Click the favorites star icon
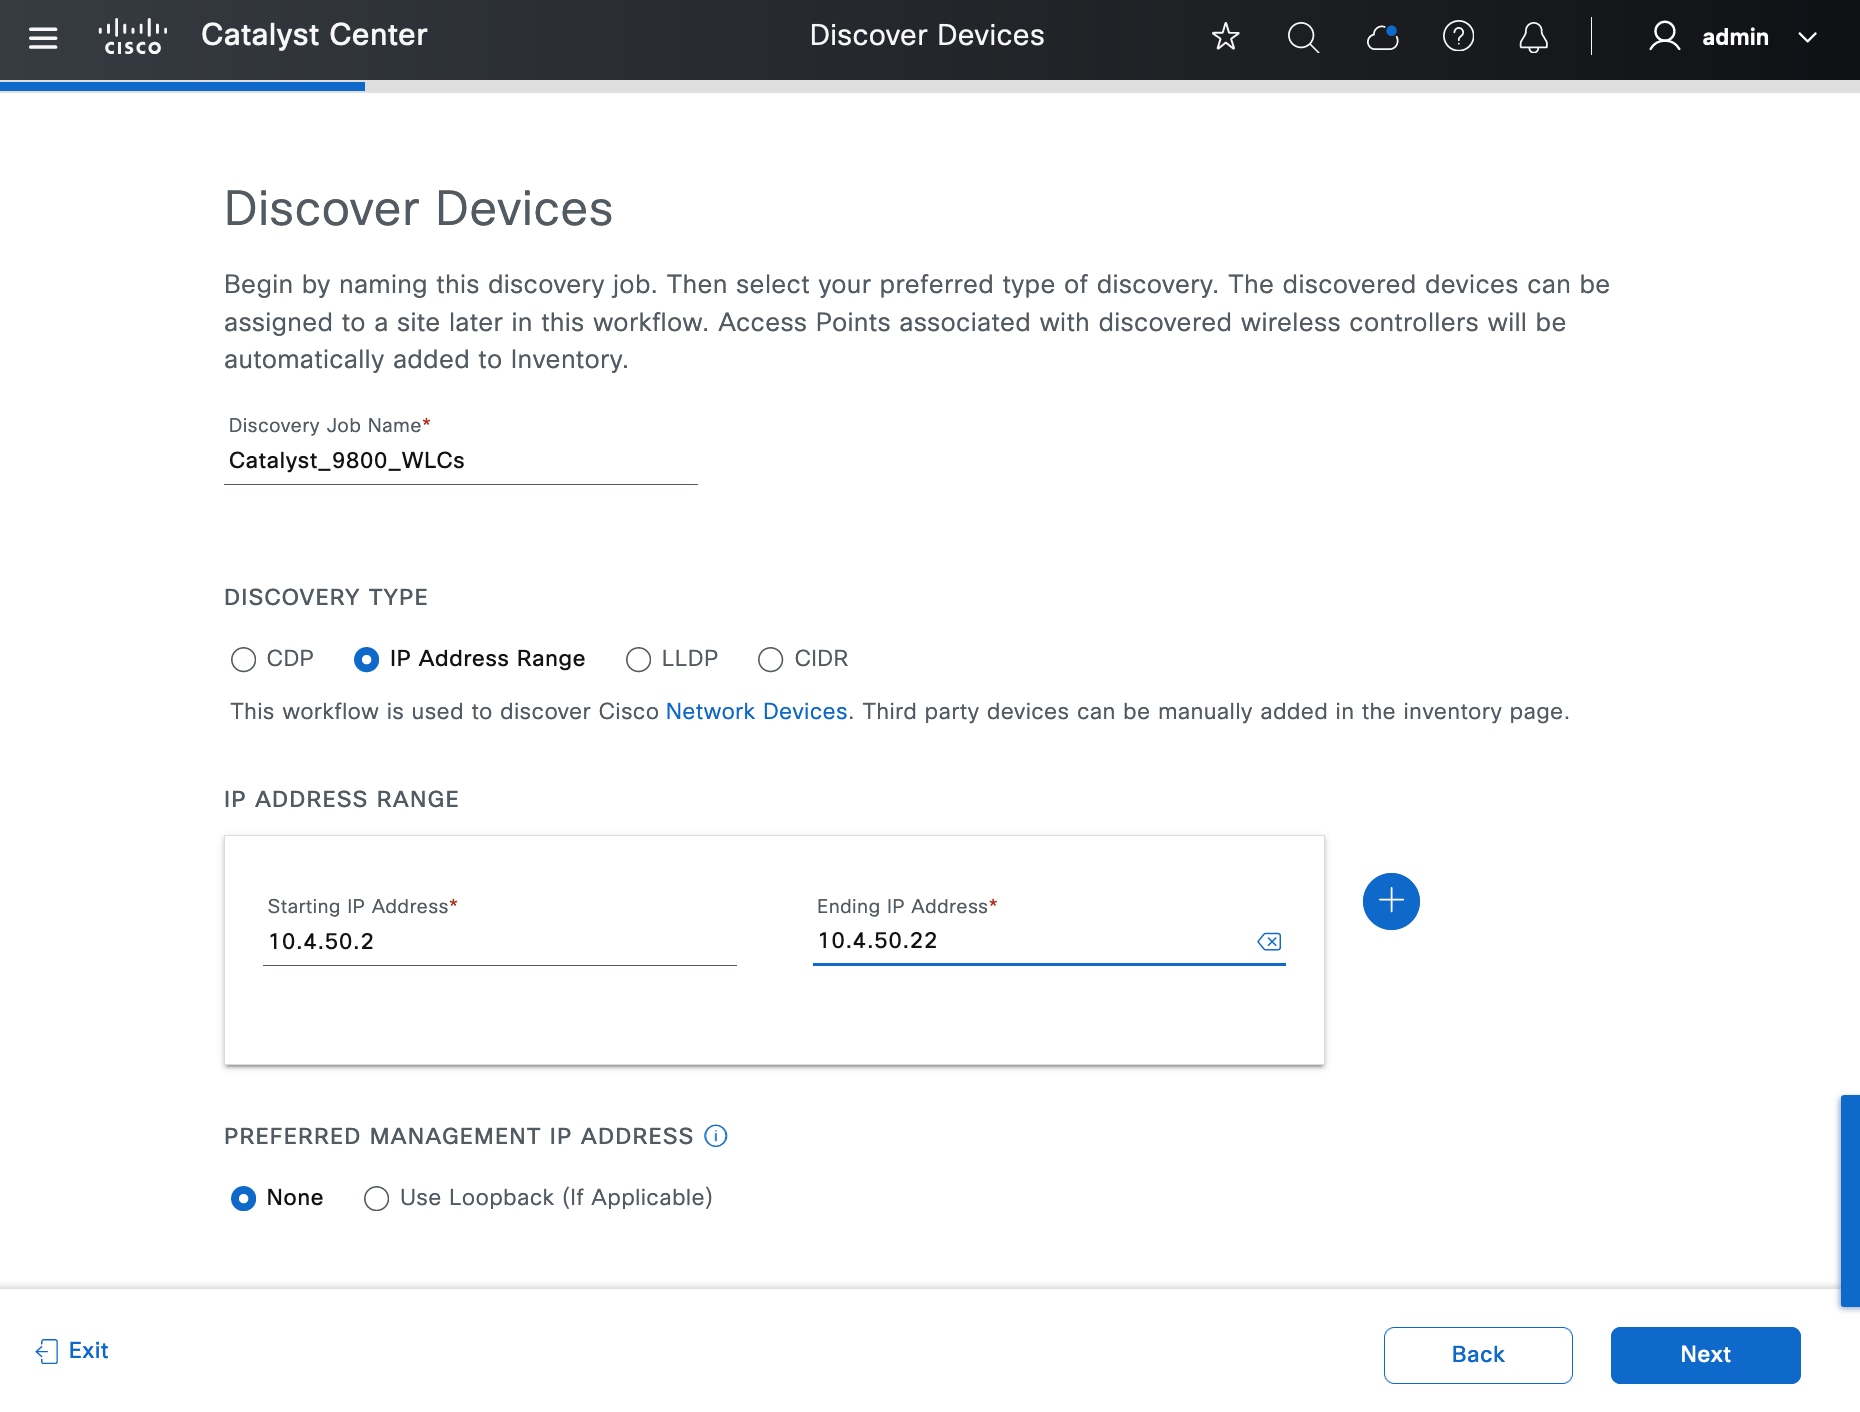The image size is (1860, 1412). pos(1225,38)
